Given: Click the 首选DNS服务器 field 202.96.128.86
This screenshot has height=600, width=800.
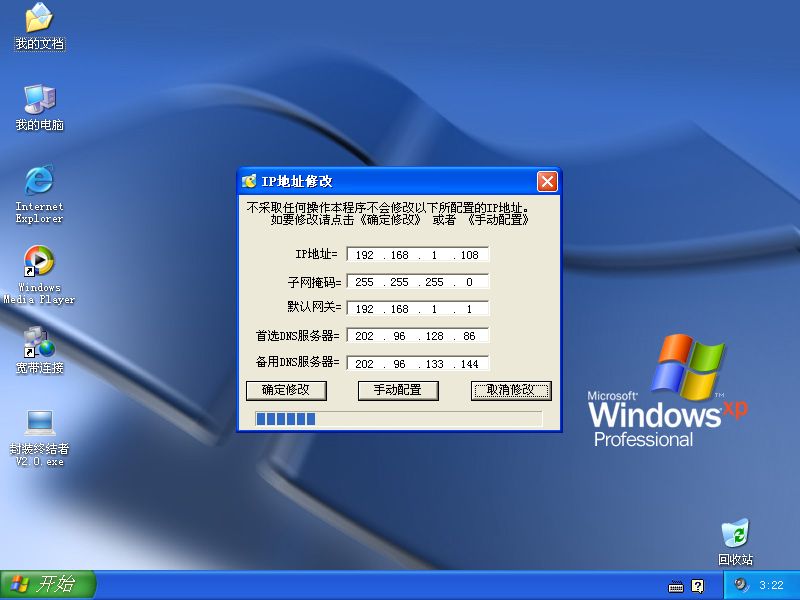Looking at the screenshot, I should pyautogui.click(x=417, y=335).
